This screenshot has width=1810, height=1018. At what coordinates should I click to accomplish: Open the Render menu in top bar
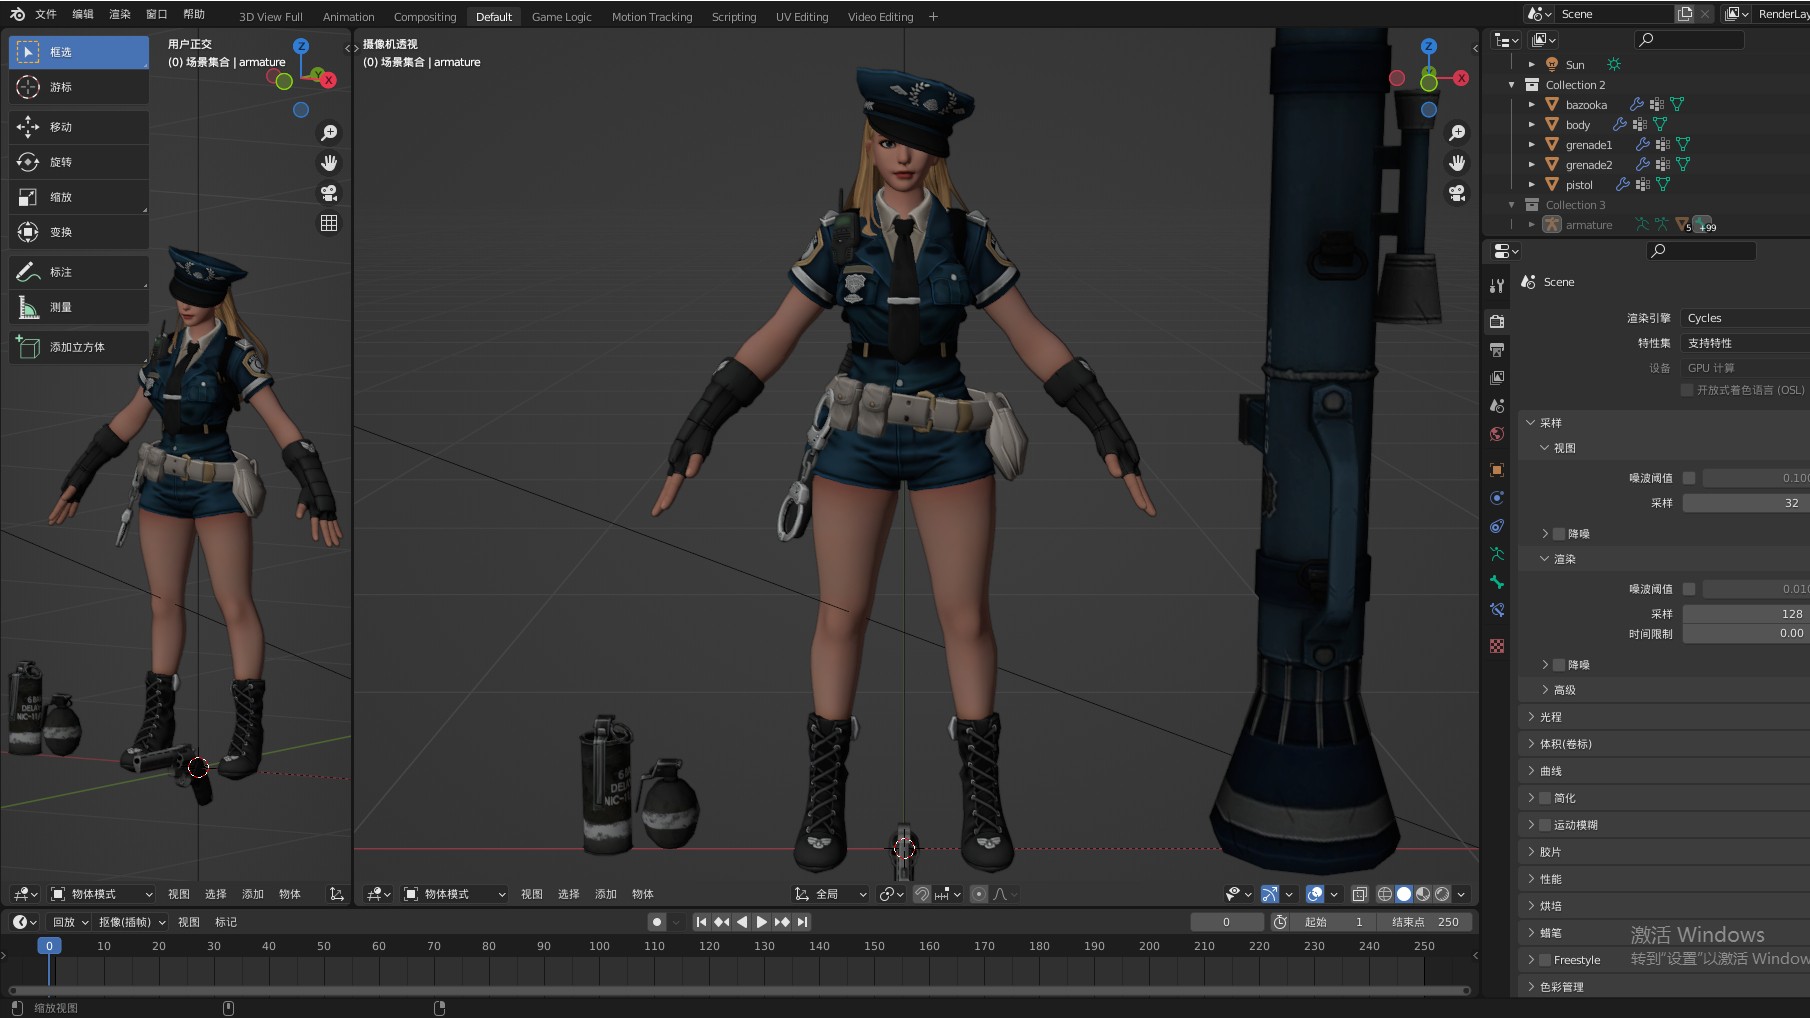point(120,14)
